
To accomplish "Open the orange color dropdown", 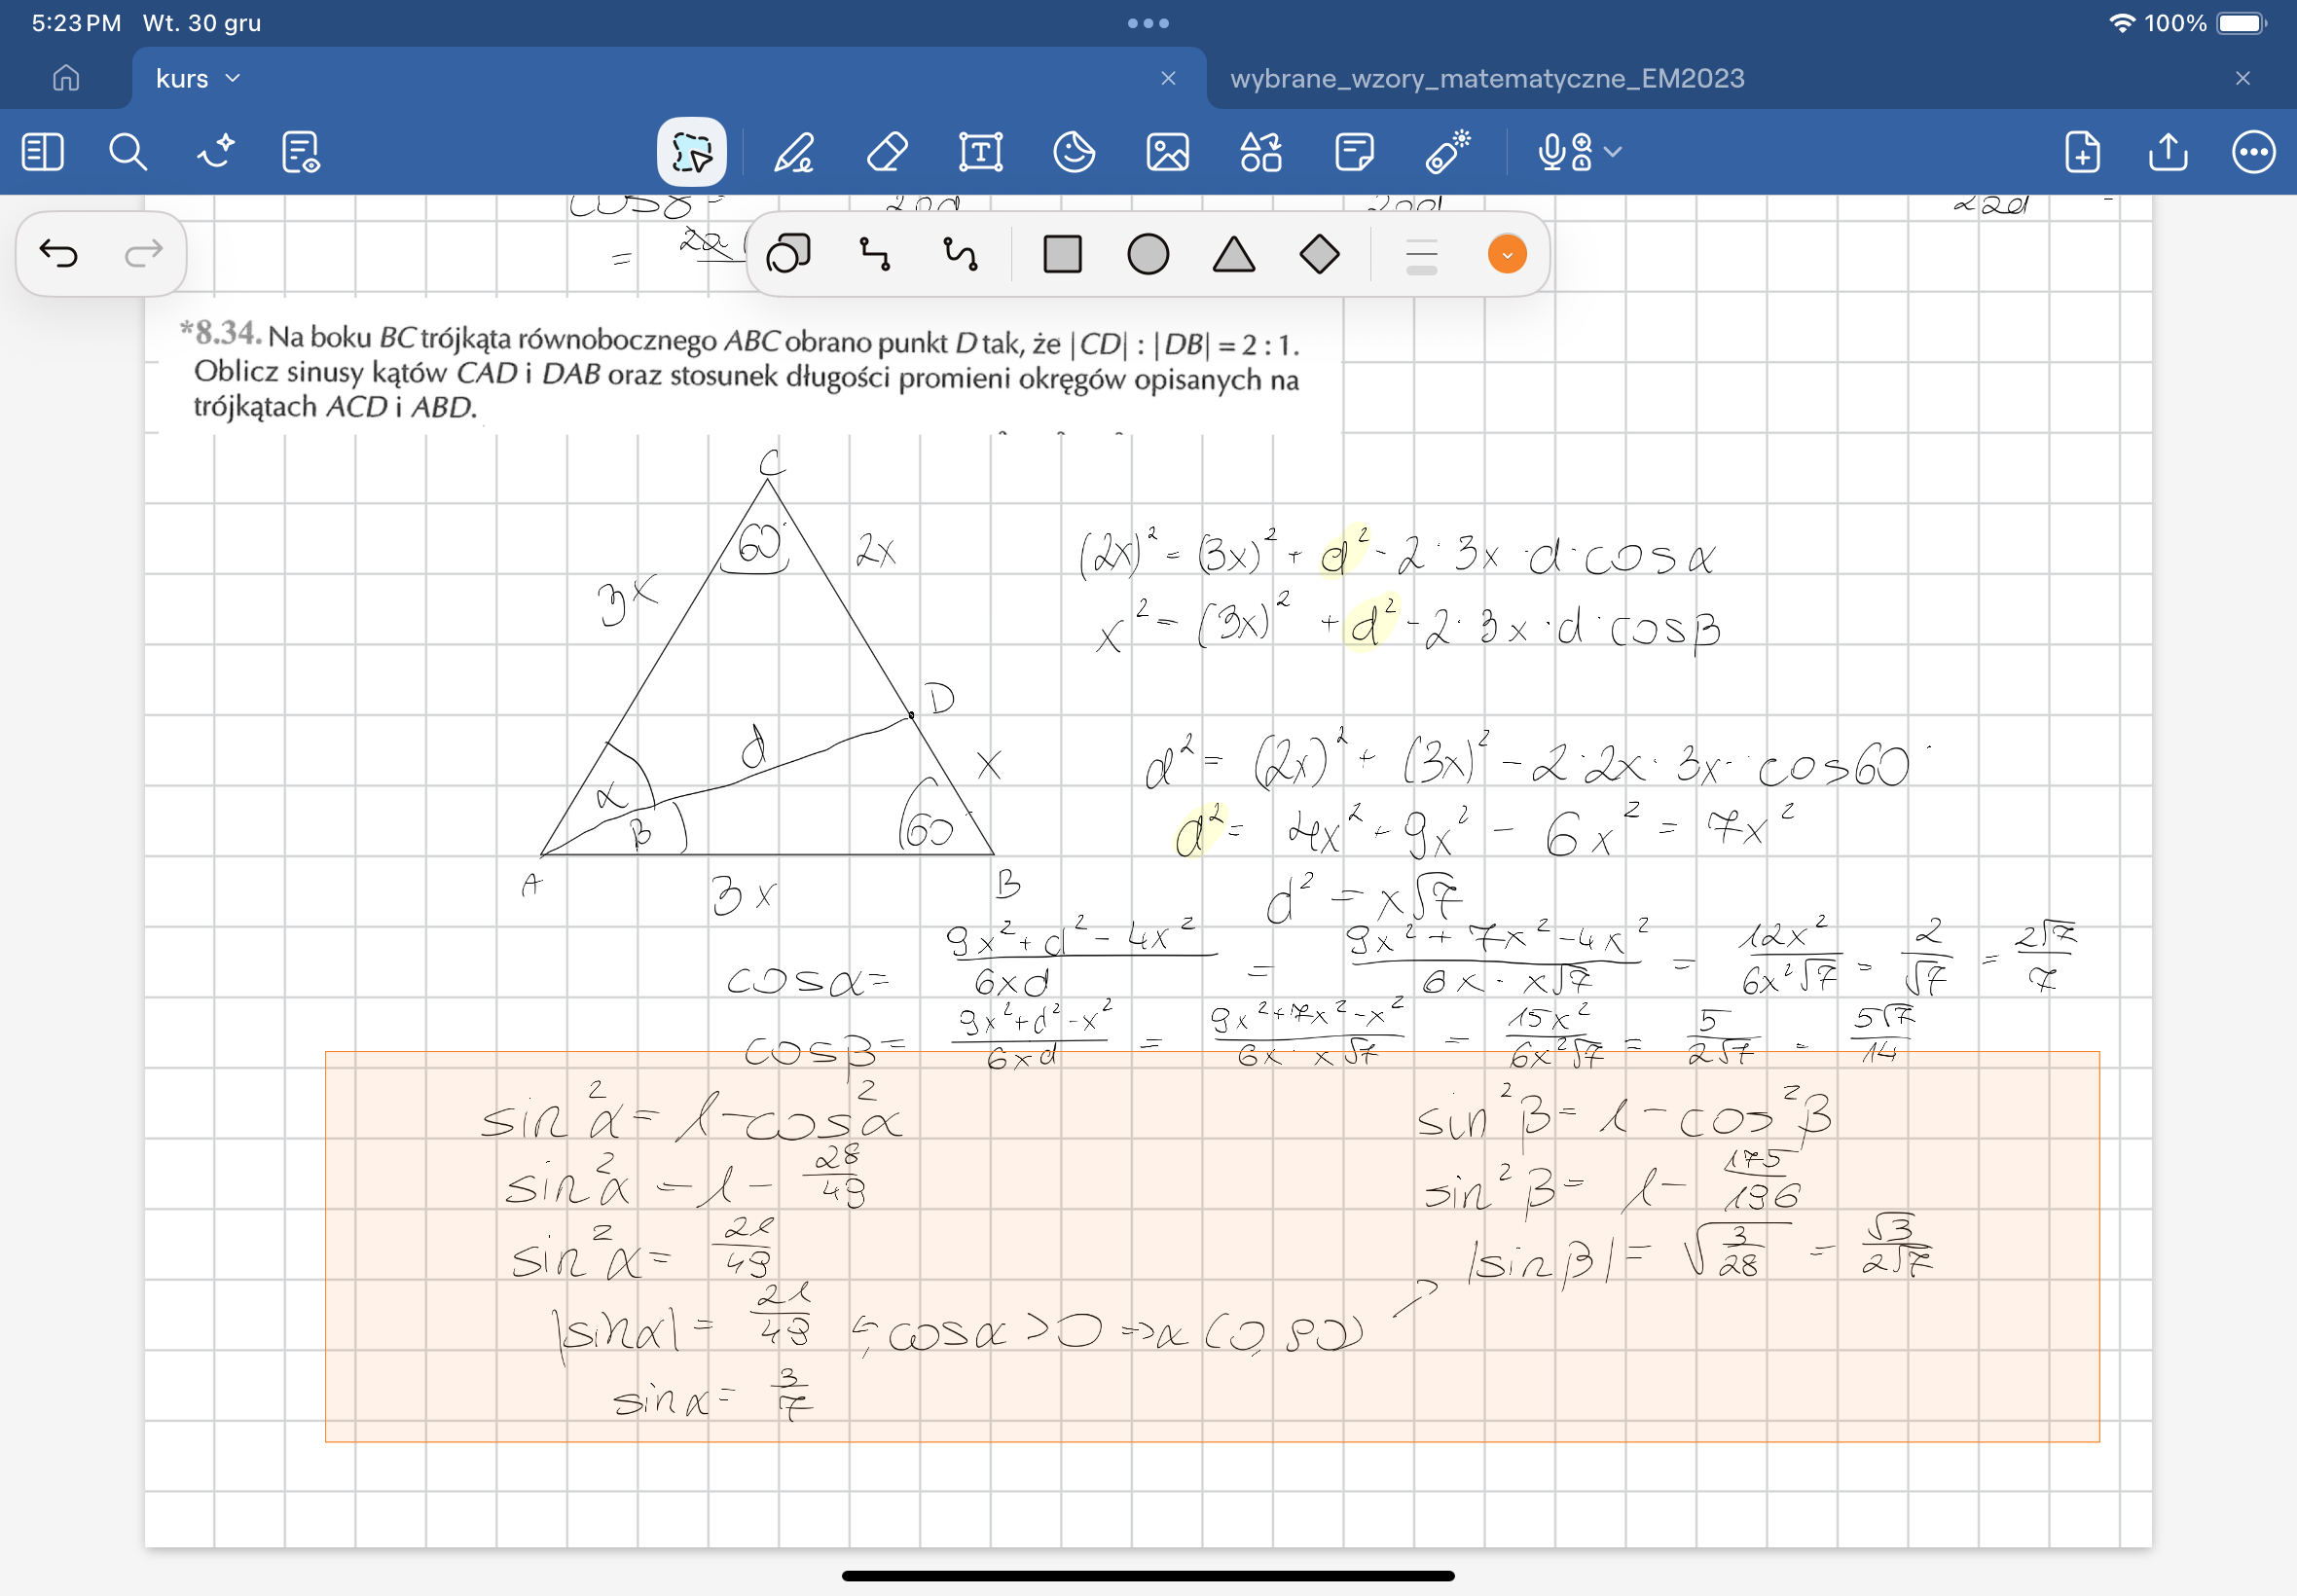I will (x=1506, y=254).
